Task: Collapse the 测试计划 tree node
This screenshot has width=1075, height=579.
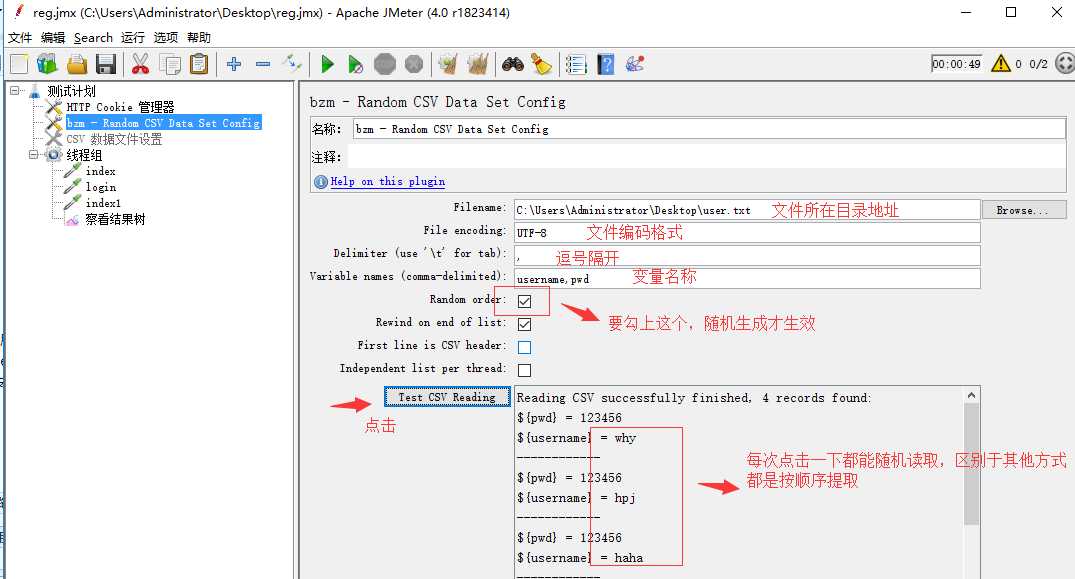Action: click(x=14, y=90)
